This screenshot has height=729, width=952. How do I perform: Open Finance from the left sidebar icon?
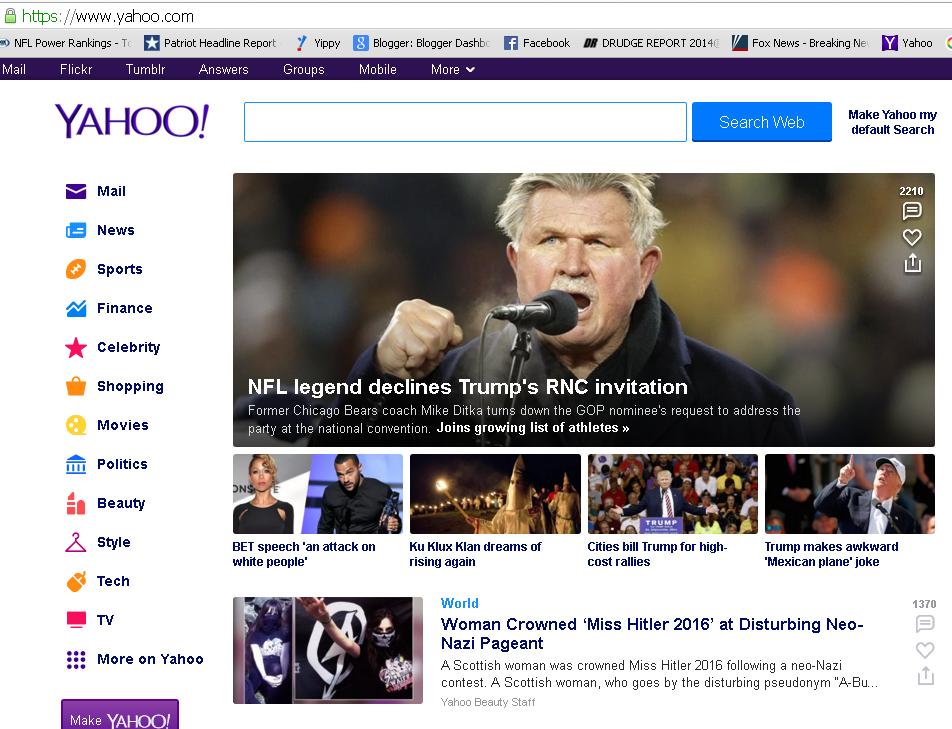click(x=77, y=308)
